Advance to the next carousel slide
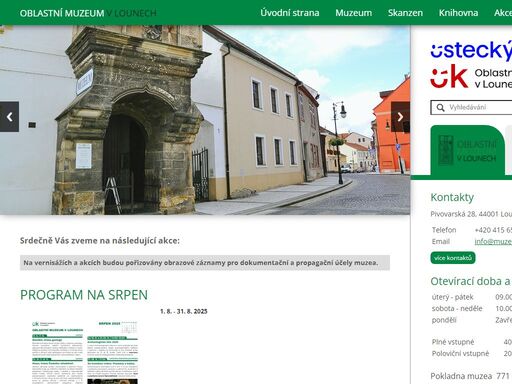The height and width of the screenshot is (384, 512). (x=400, y=117)
